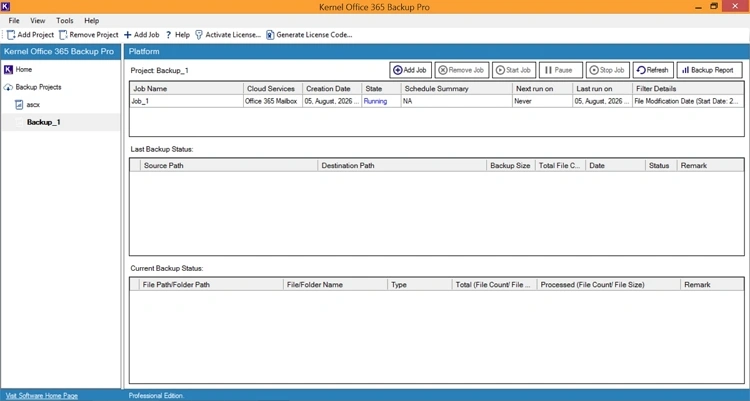Select the ascx project
Image resolution: width=750 pixels, height=401 pixels.
coord(33,105)
